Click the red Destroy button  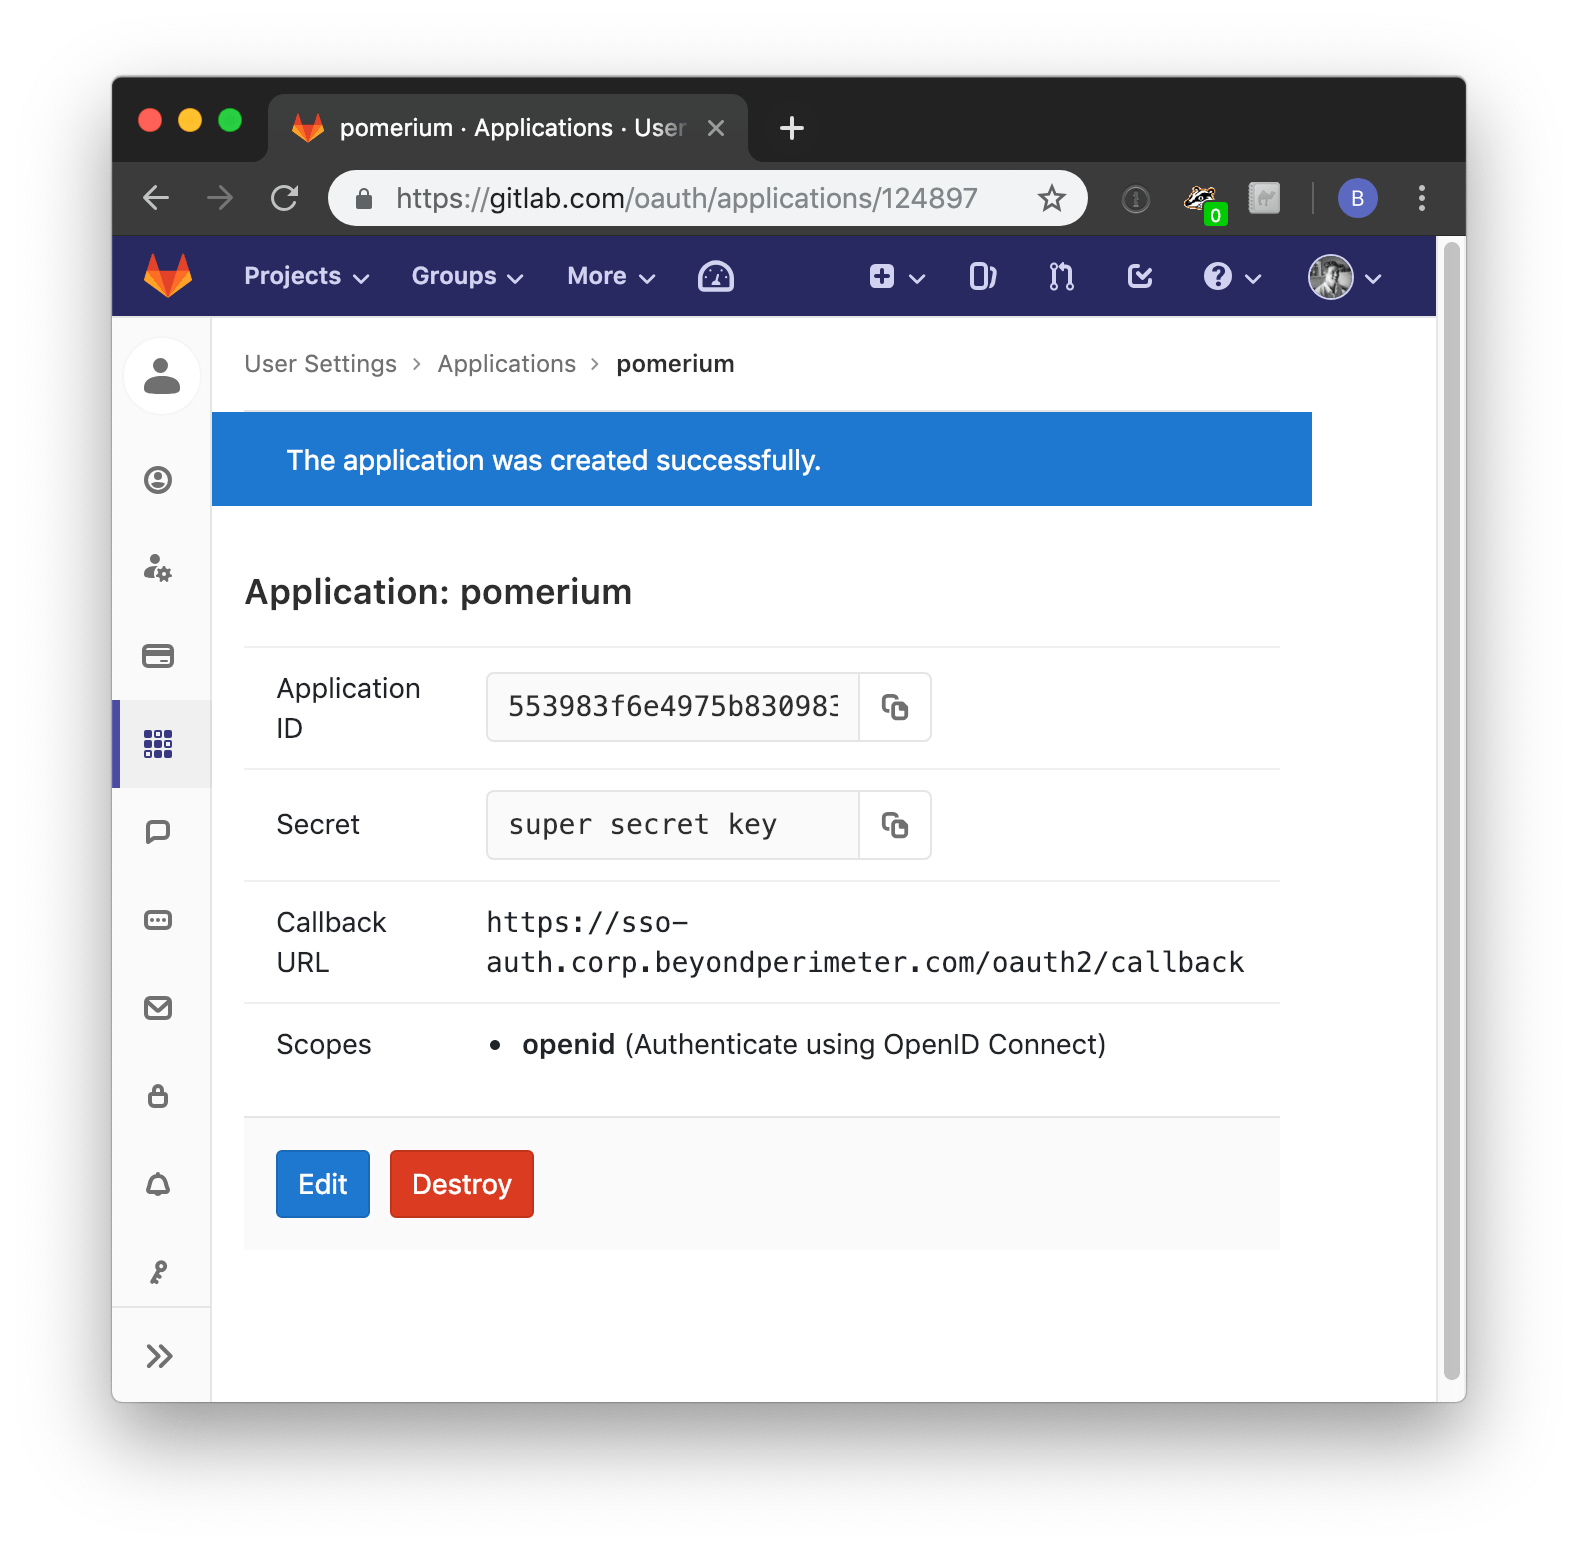(462, 1184)
